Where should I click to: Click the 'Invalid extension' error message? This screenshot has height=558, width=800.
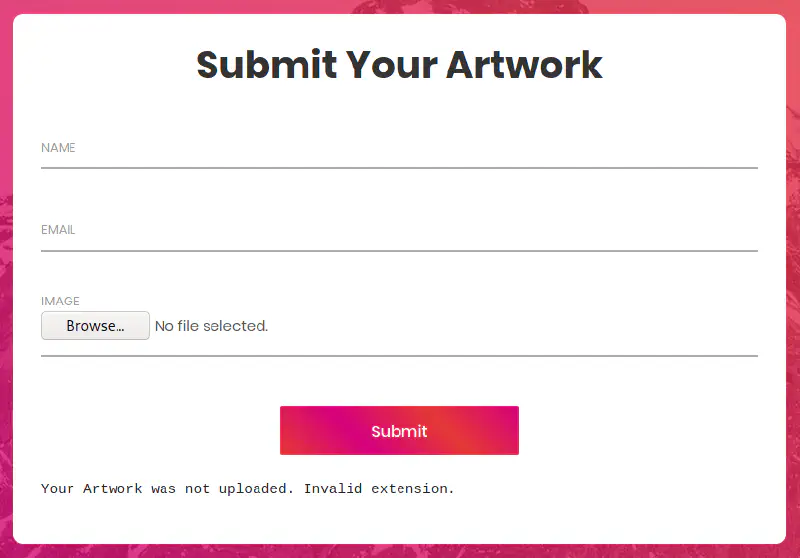(x=379, y=489)
